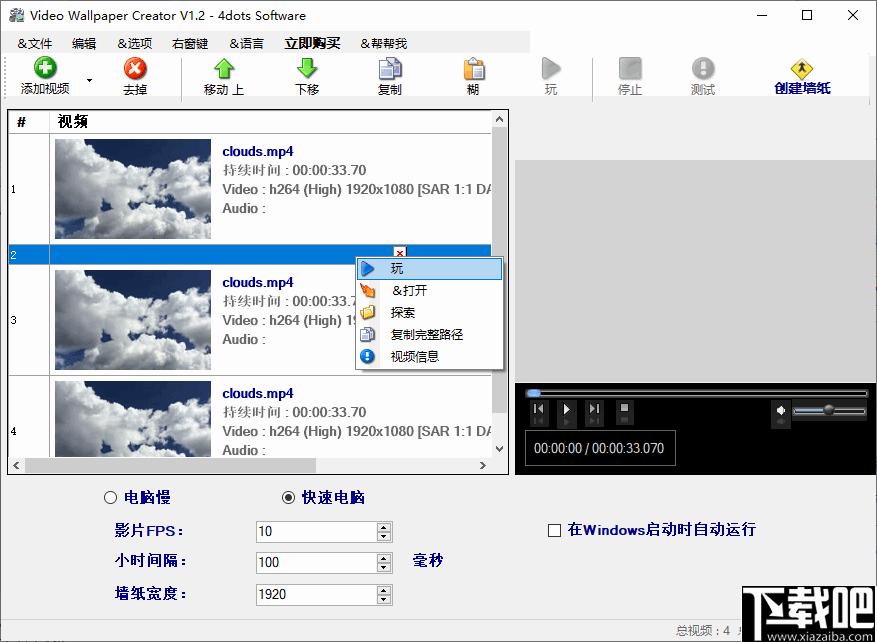Click the 影片FPS value field
Screen dimensions: 877x642
point(316,531)
